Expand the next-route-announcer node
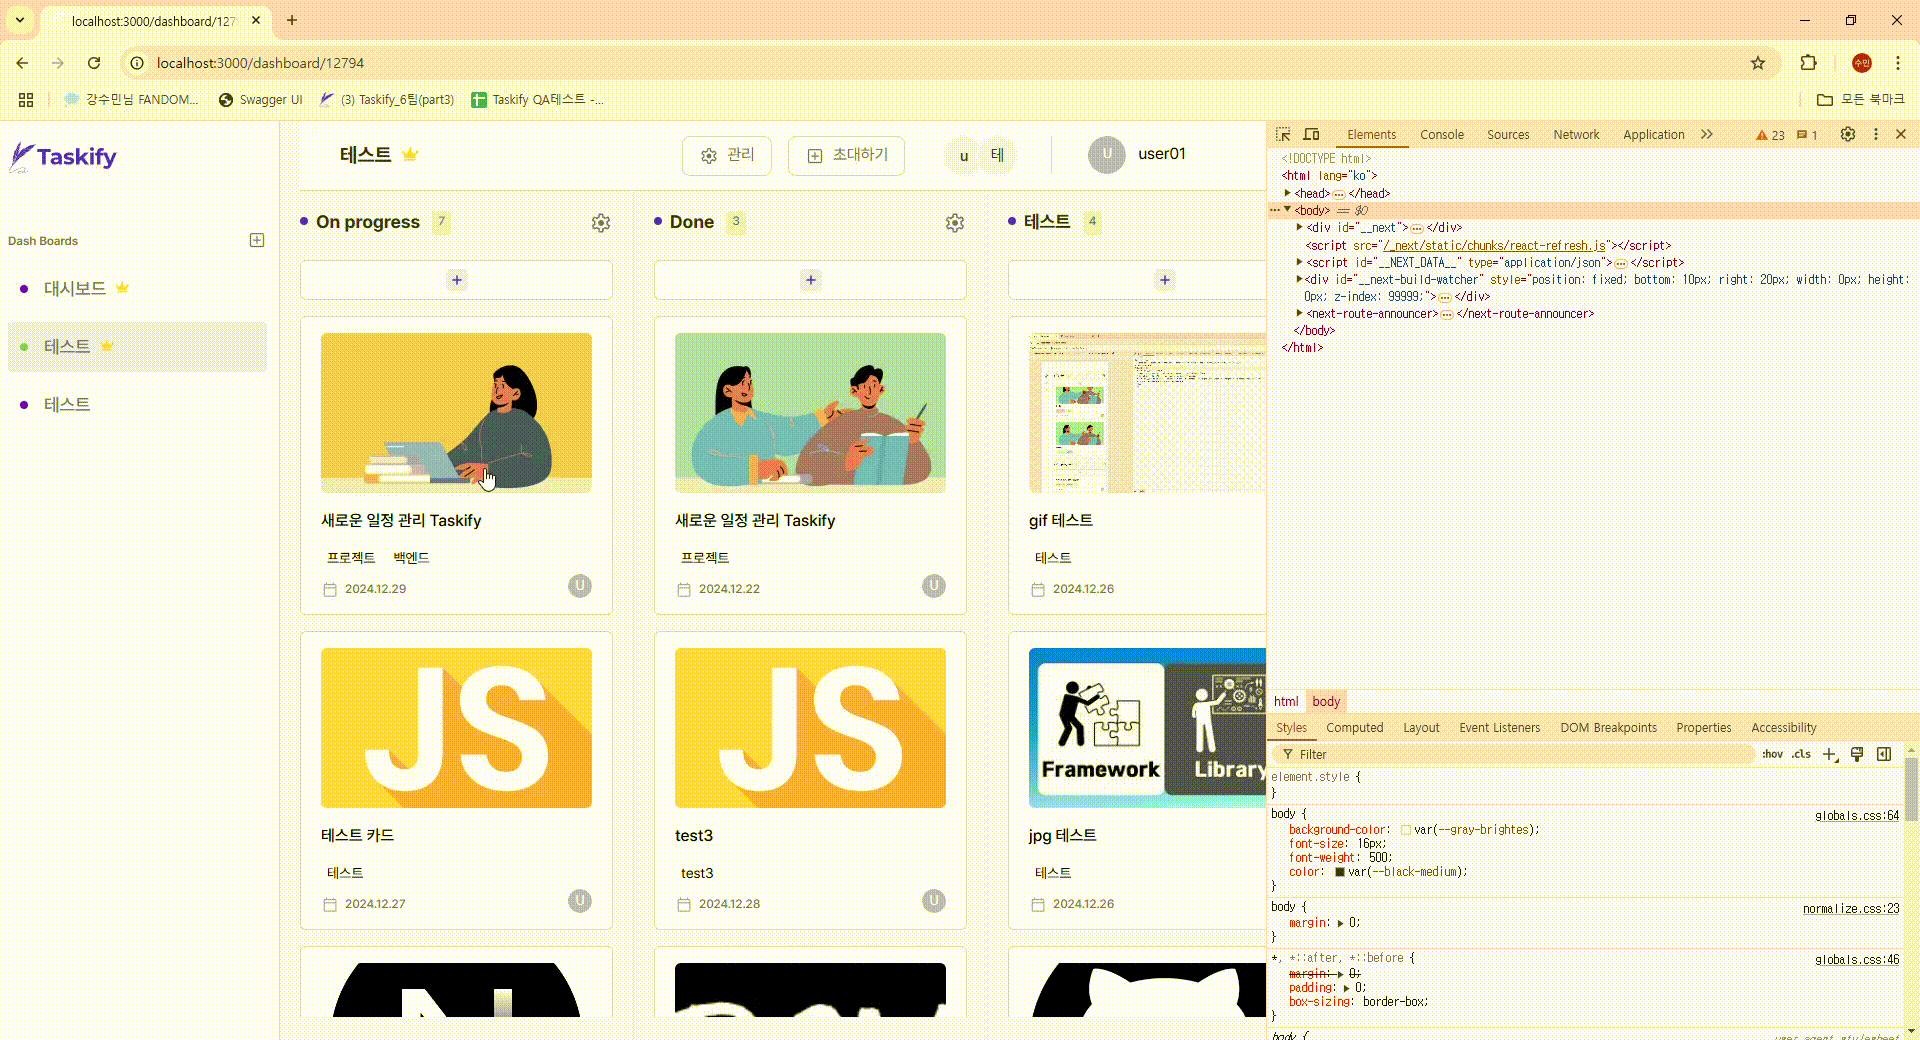The width and height of the screenshot is (1920, 1040). tap(1299, 313)
